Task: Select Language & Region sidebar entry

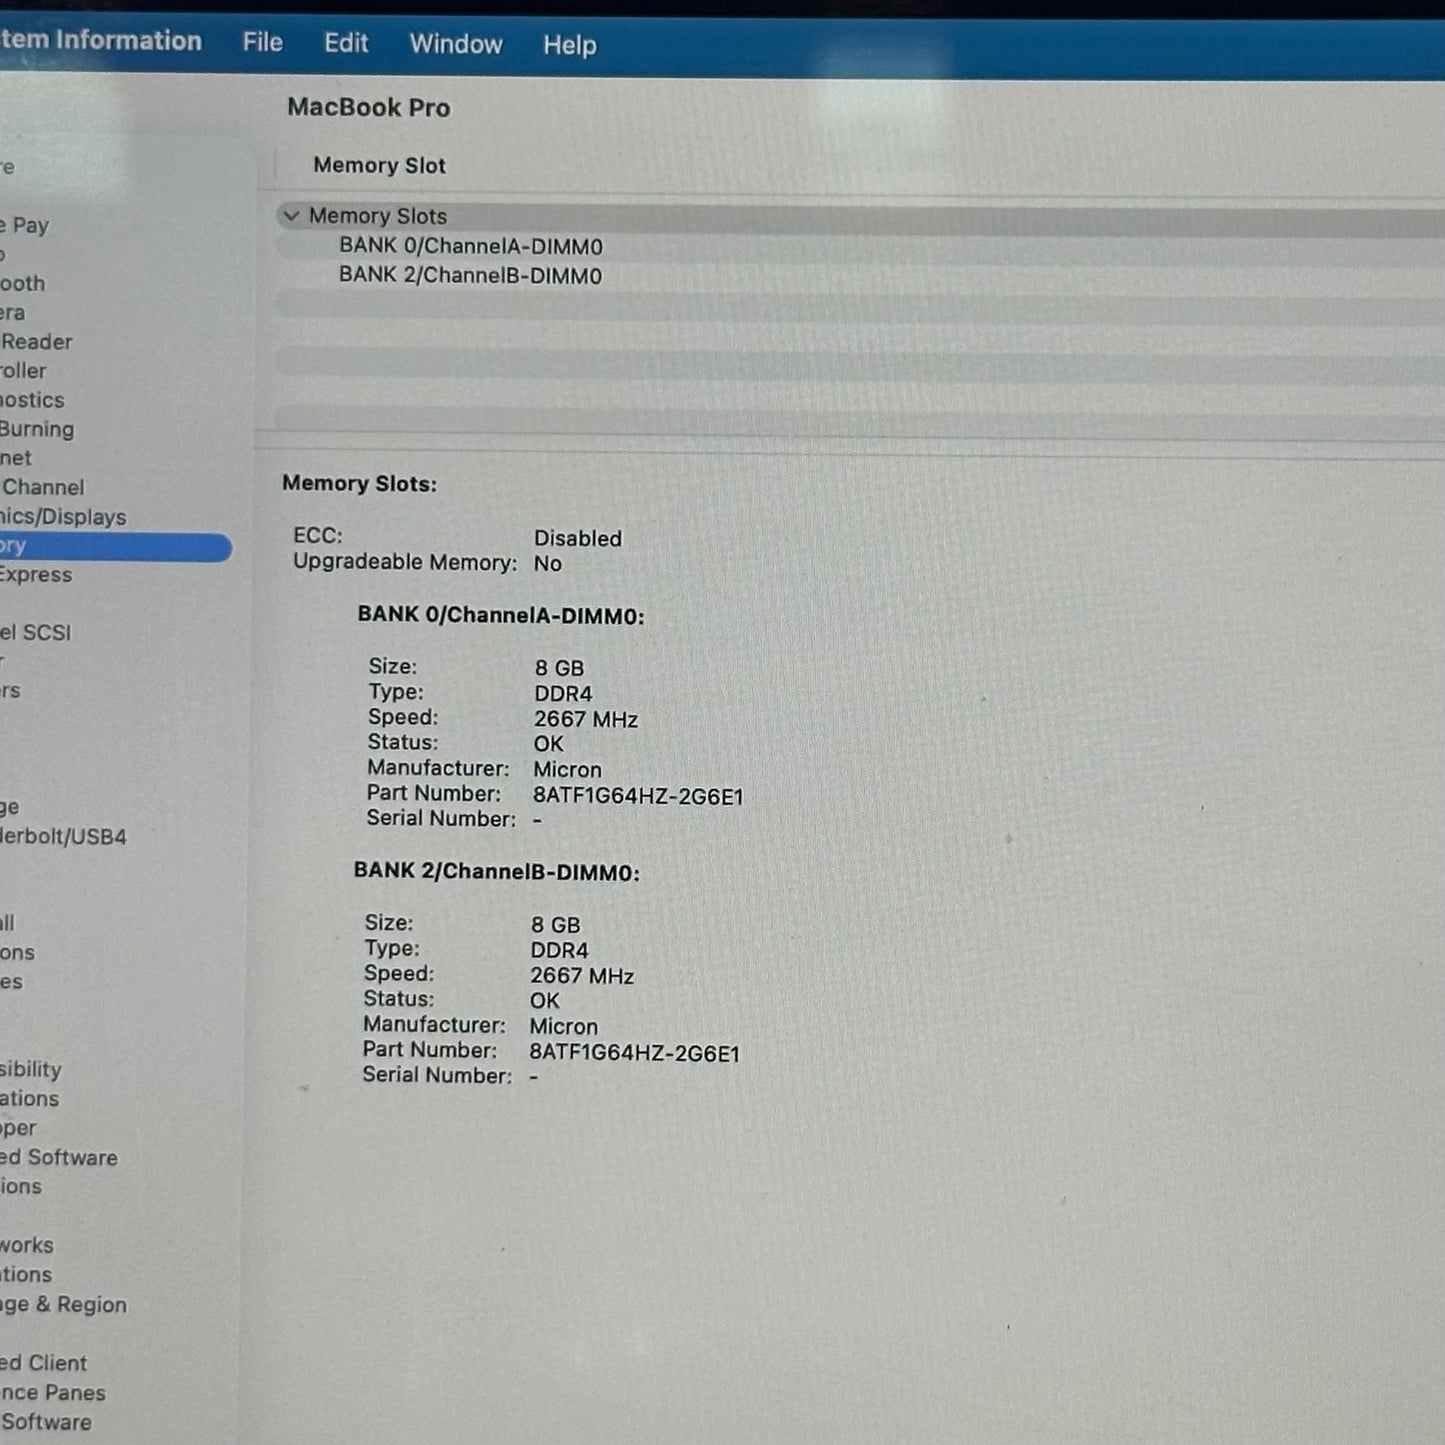Action: pyautogui.click(x=63, y=1305)
